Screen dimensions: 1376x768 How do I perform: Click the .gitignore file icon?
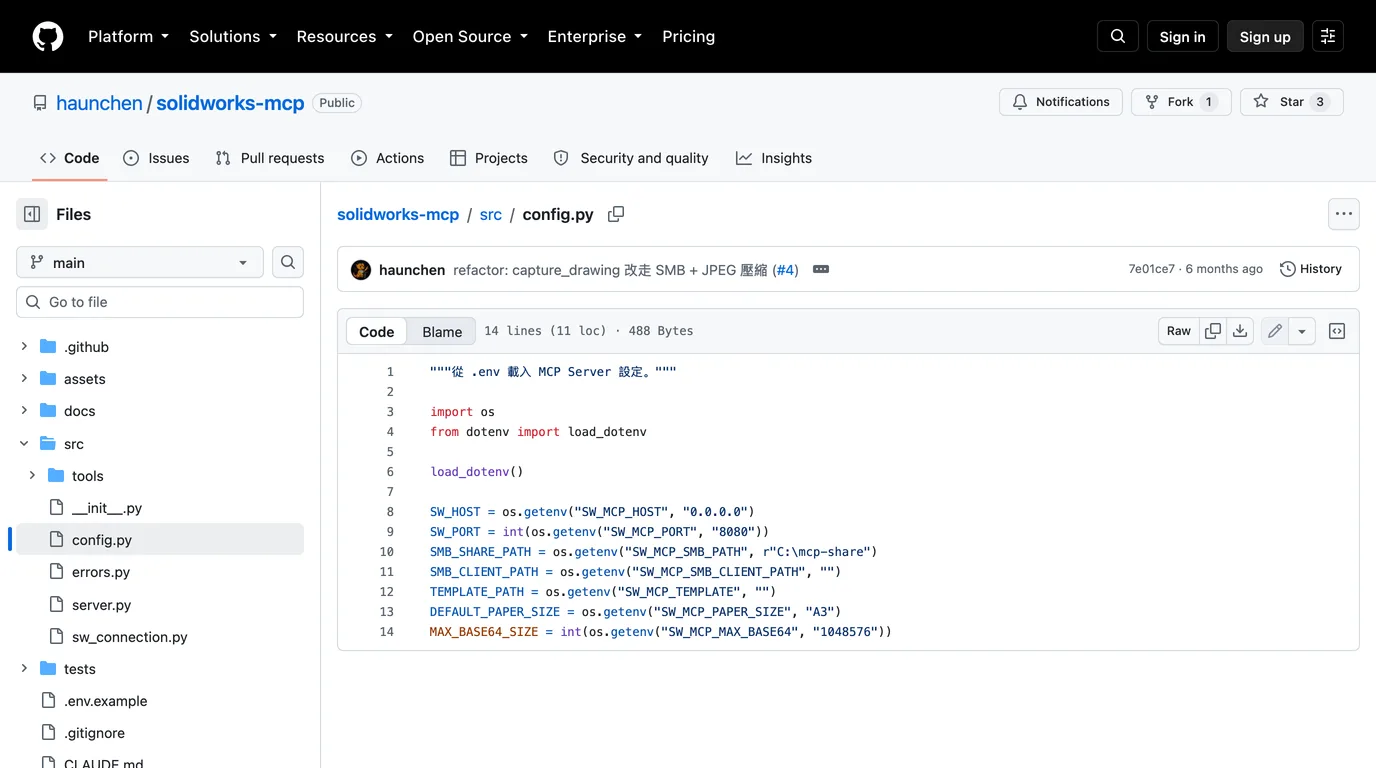[48, 733]
